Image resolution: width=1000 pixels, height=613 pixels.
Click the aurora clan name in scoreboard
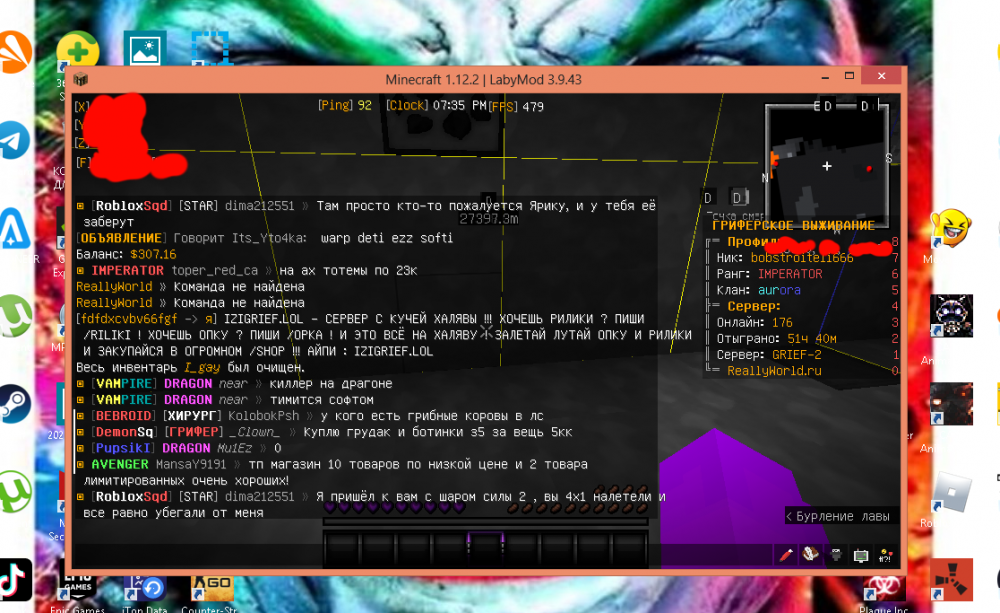tap(779, 291)
